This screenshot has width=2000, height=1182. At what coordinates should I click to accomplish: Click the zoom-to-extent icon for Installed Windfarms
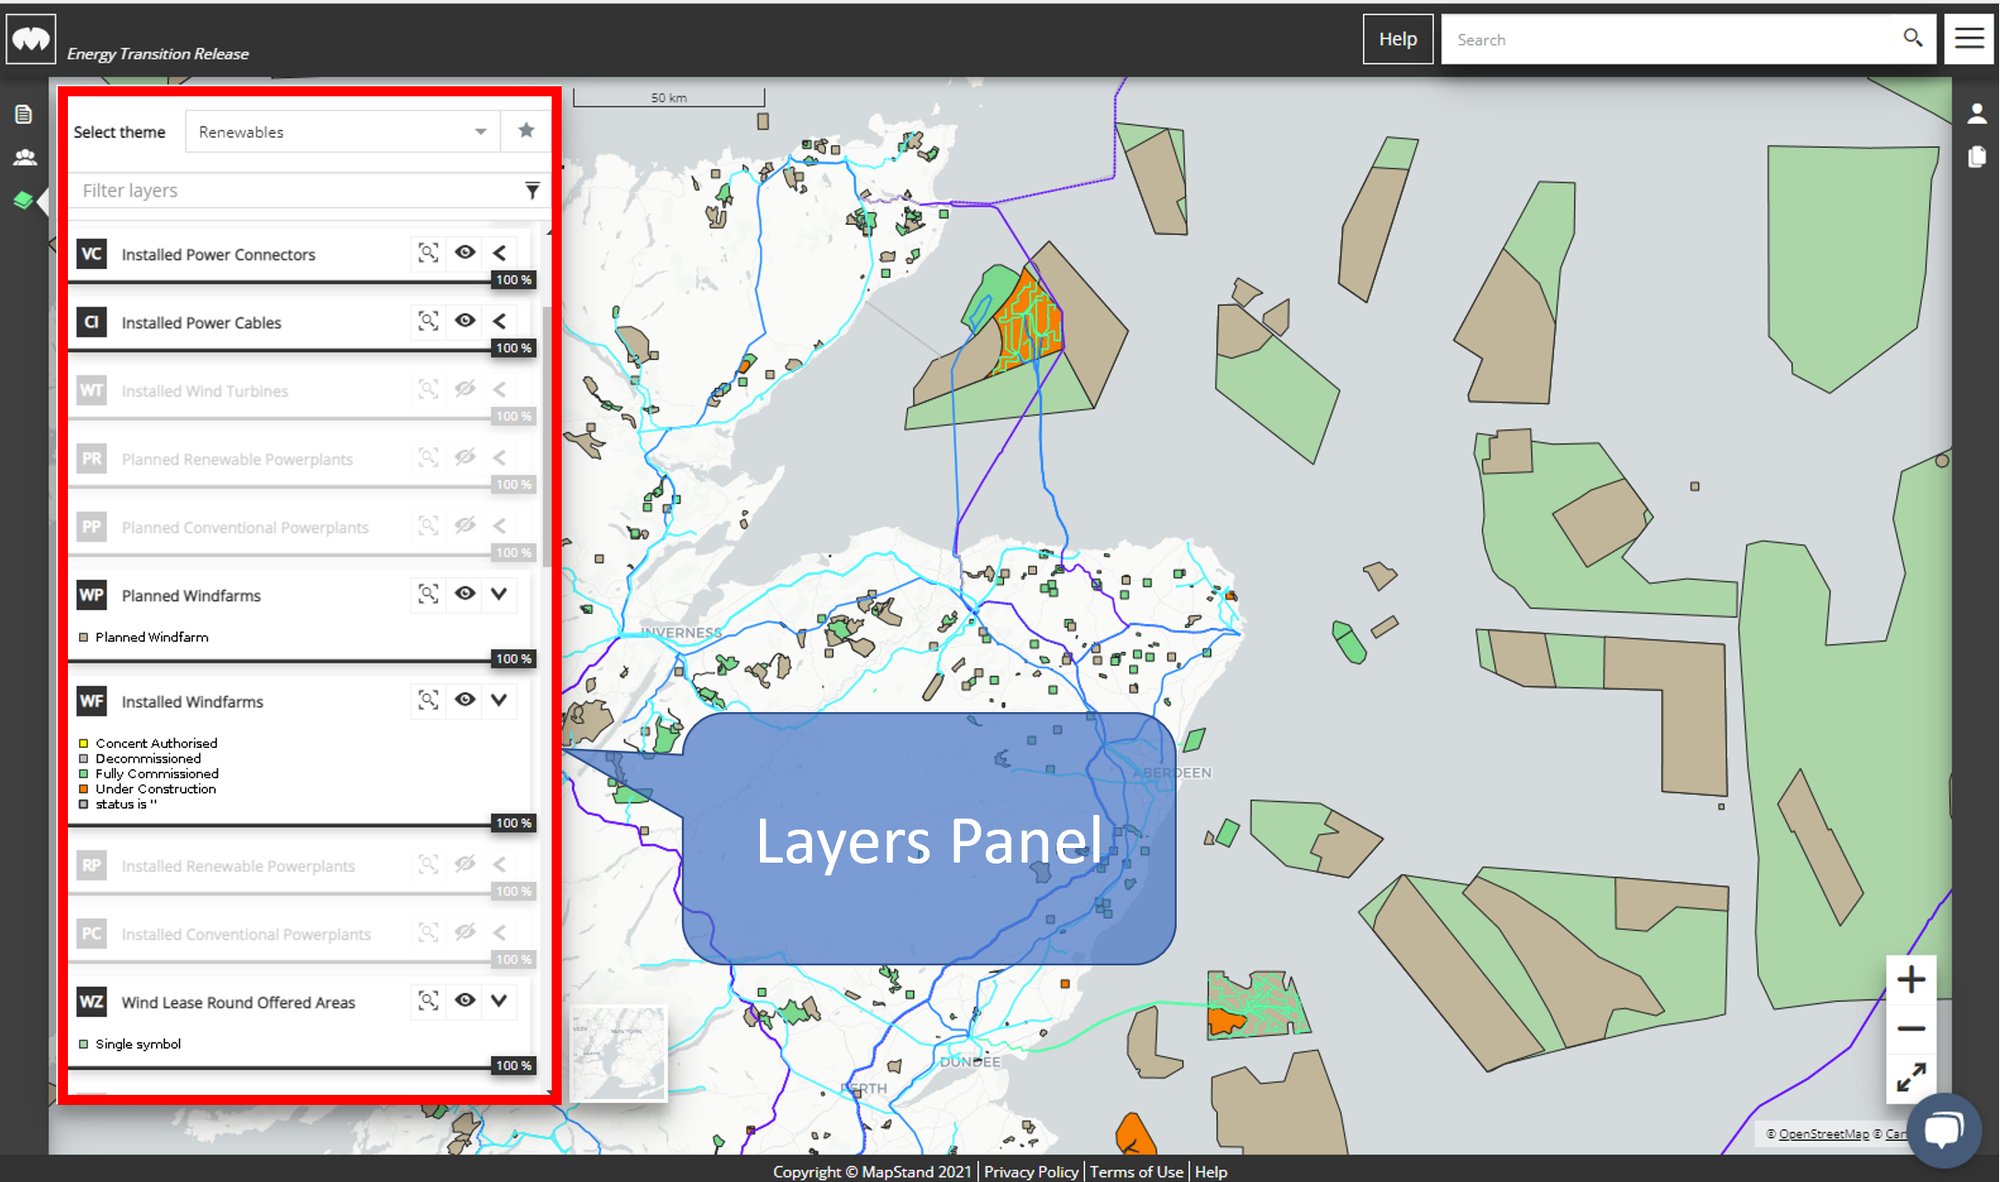tap(429, 701)
